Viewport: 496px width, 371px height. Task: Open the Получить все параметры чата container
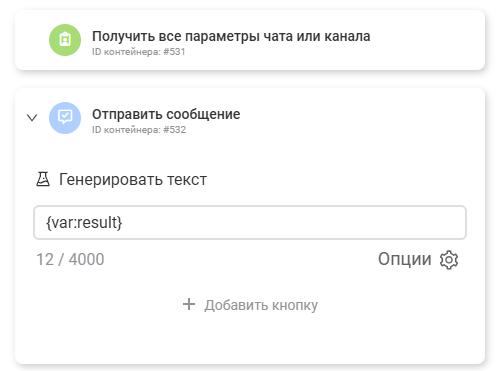point(250,40)
